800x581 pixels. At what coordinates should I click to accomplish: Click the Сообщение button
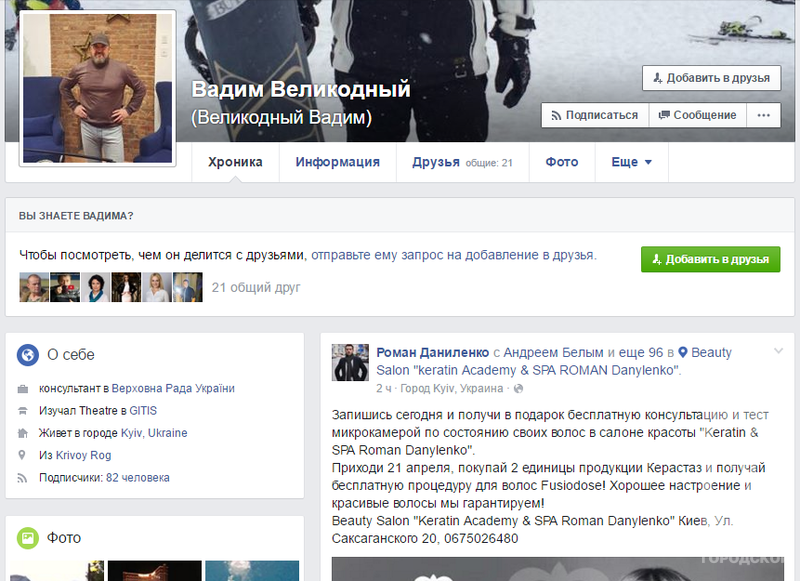click(697, 115)
